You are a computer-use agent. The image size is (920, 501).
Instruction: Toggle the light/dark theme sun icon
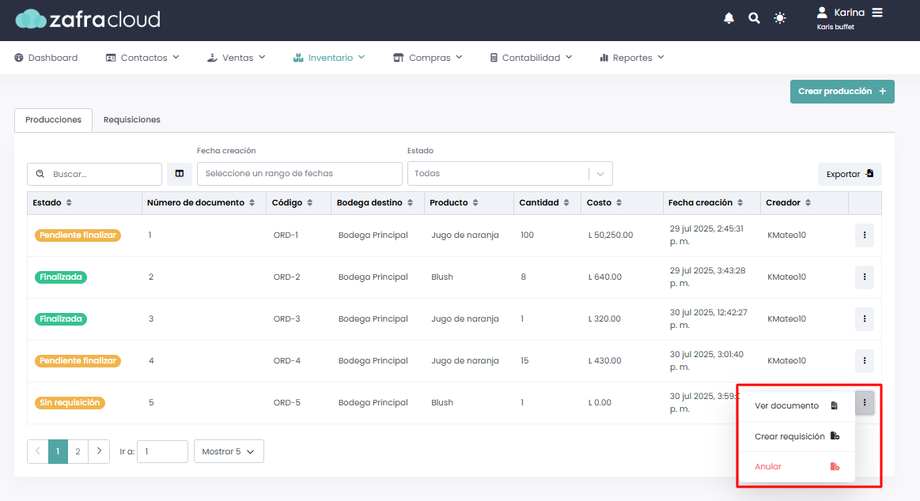[780, 18]
